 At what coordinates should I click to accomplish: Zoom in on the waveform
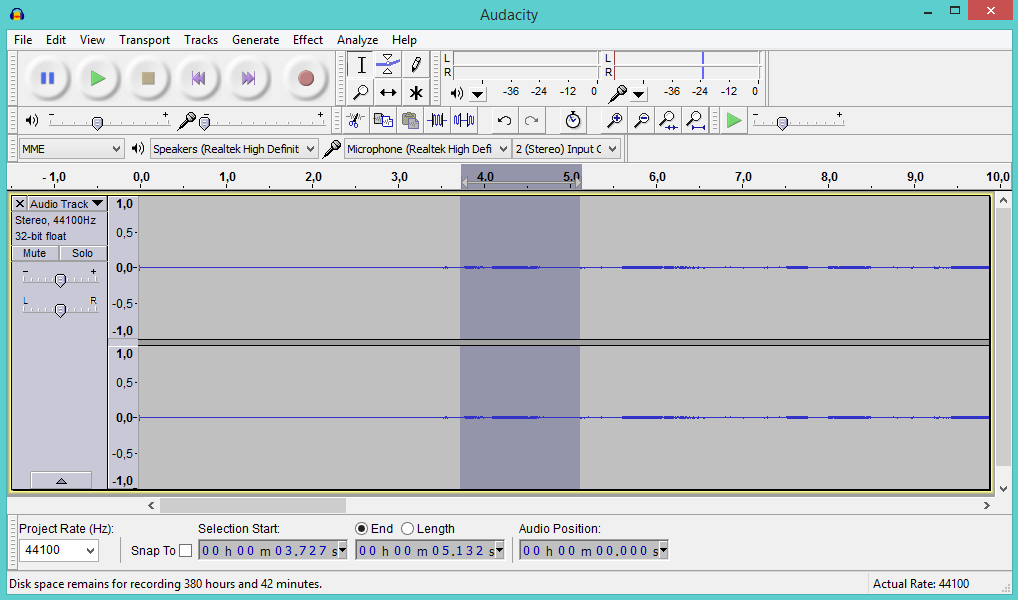click(x=614, y=120)
